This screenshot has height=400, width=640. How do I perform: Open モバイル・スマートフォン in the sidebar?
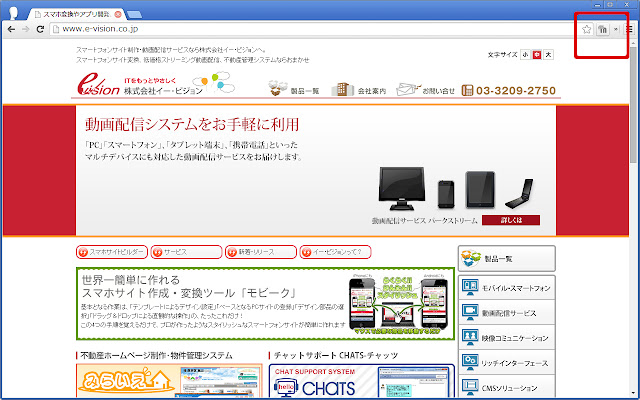(507, 288)
